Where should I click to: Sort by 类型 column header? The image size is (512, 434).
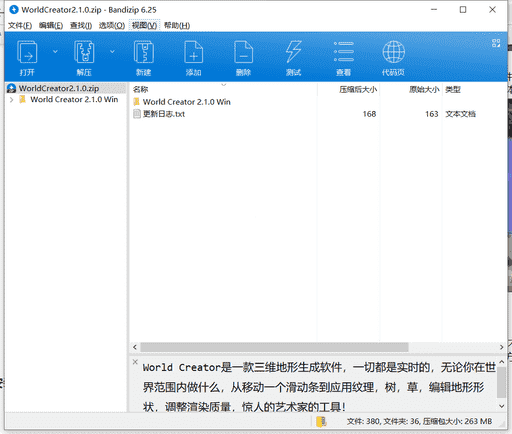453,89
